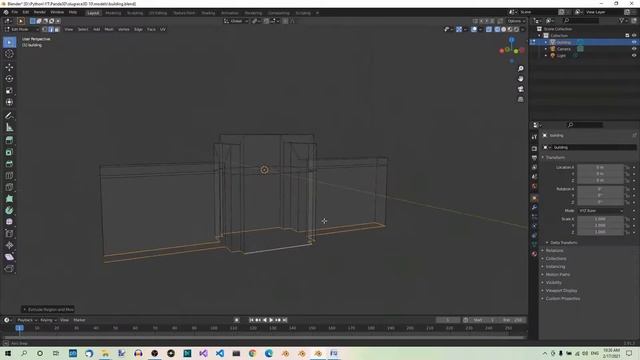Expand the Camera item in outliner
The height and width of the screenshot is (360, 640).
click(x=546, y=49)
